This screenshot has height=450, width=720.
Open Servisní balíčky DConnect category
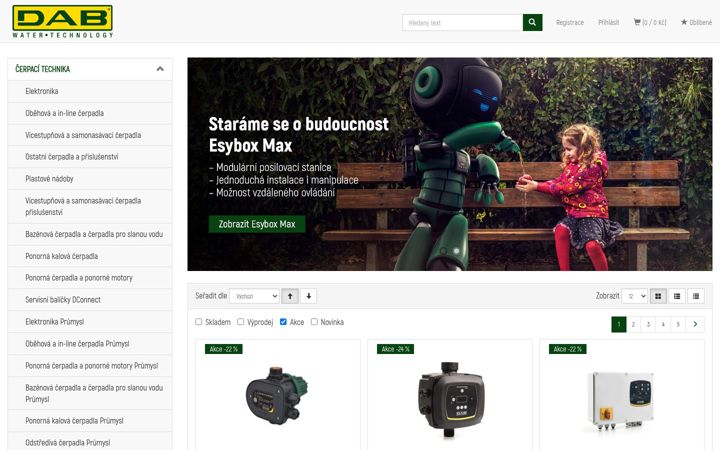pos(90,299)
